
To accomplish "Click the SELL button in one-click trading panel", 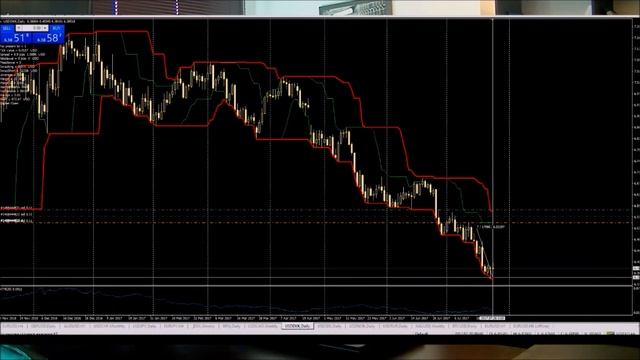I will [x=7, y=28].
